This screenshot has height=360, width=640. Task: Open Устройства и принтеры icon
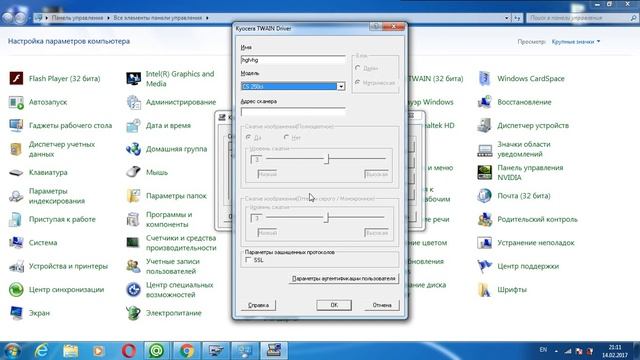[x=16, y=266]
